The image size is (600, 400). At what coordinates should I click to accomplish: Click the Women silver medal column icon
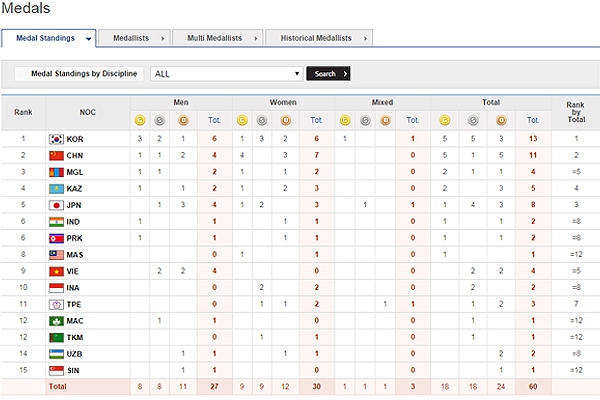pos(262,121)
